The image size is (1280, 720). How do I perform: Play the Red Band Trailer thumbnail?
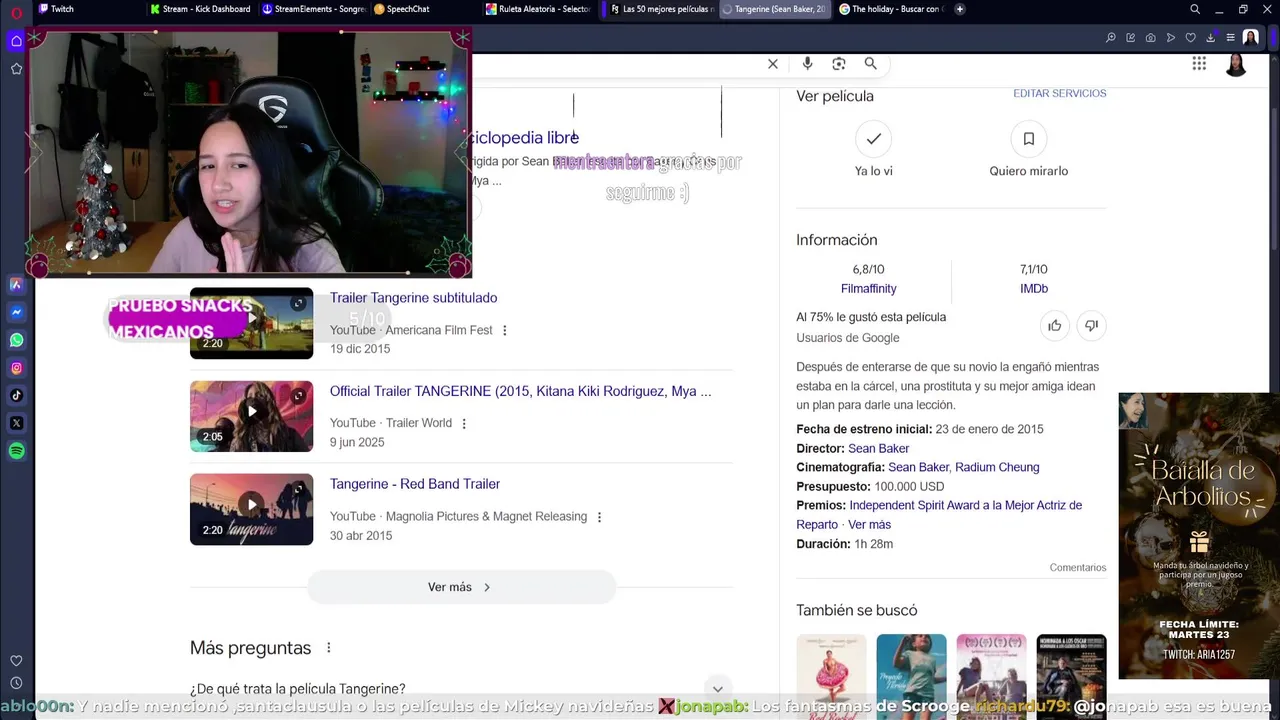point(251,509)
